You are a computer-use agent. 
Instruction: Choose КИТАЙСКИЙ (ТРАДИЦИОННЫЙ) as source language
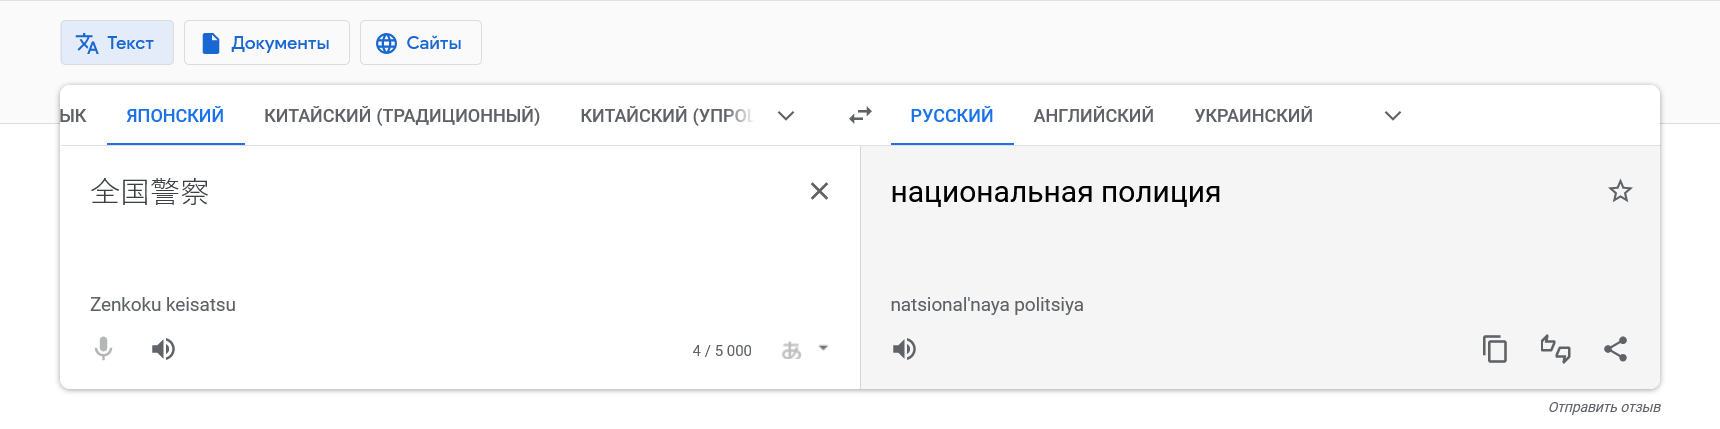(402, 116)
